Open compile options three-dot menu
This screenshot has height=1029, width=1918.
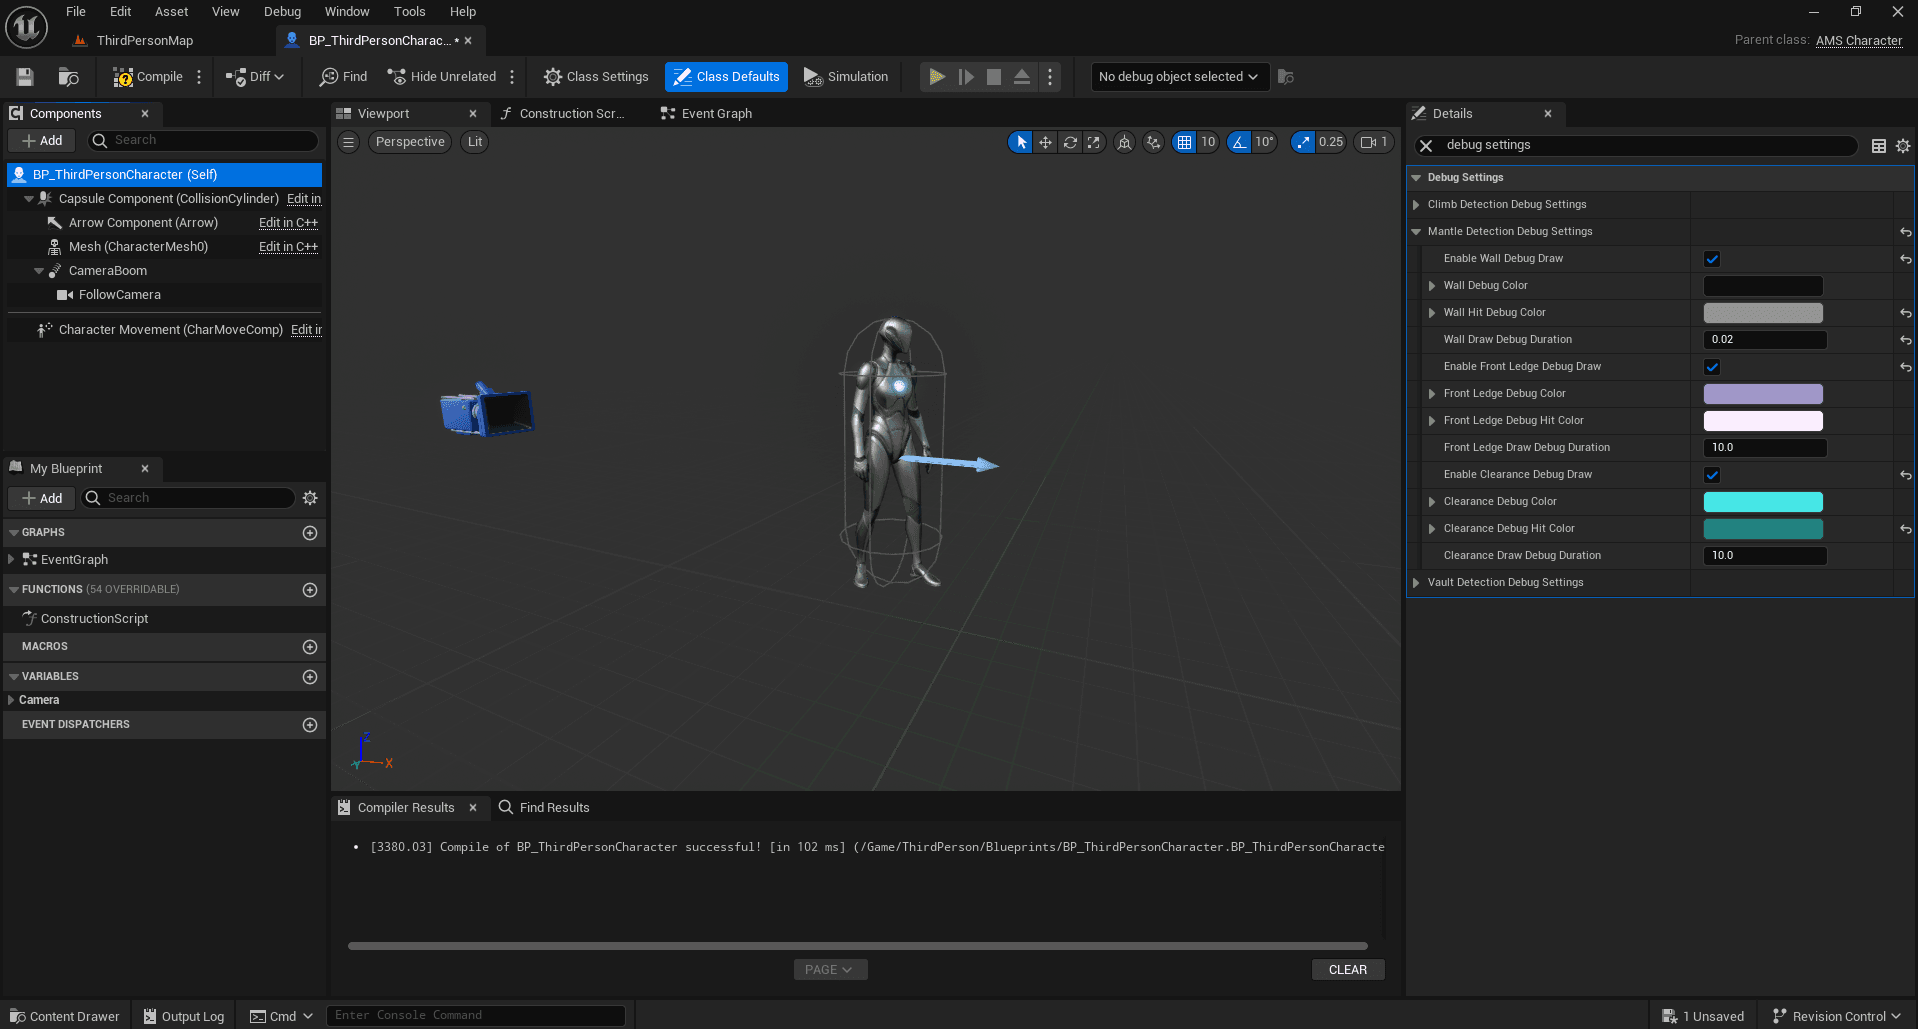(199, 77)
